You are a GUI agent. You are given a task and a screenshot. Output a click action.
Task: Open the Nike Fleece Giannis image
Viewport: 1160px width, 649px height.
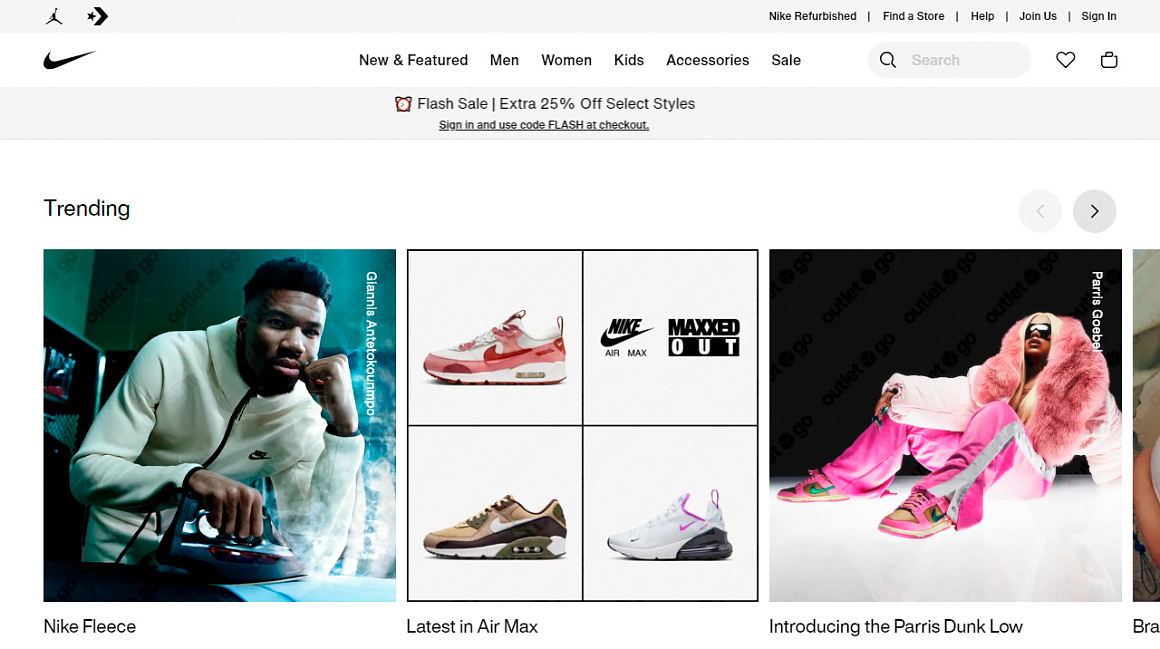click(x=220, y=426)
